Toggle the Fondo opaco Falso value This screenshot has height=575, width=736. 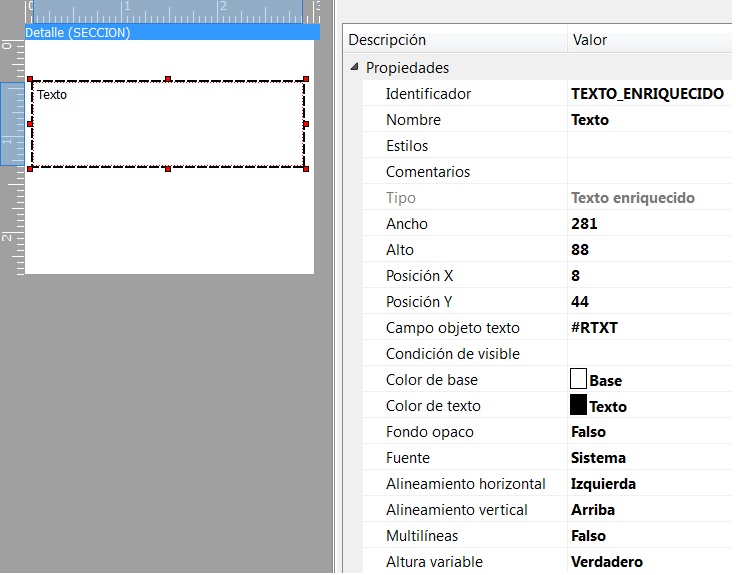click(588, 431)
